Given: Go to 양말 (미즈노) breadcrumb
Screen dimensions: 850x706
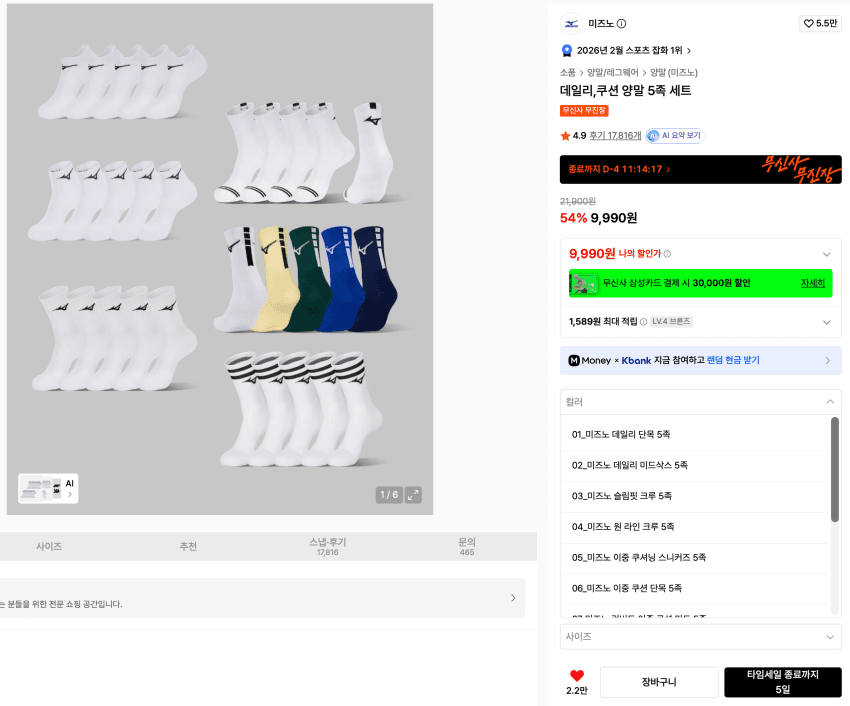Looking at the screenshot, I should [674, 73].
